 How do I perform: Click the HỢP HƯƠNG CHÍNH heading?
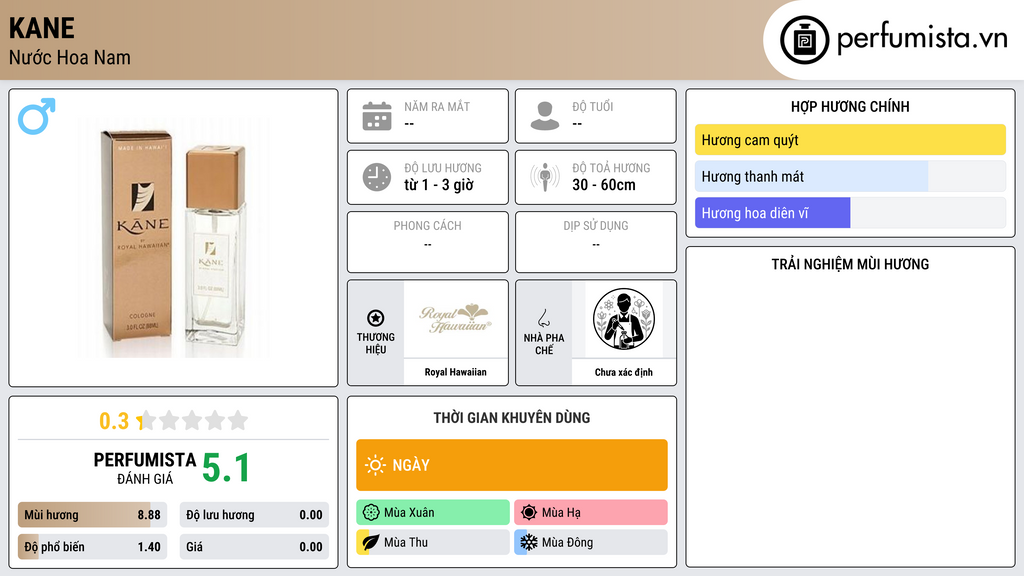(850, 106)
